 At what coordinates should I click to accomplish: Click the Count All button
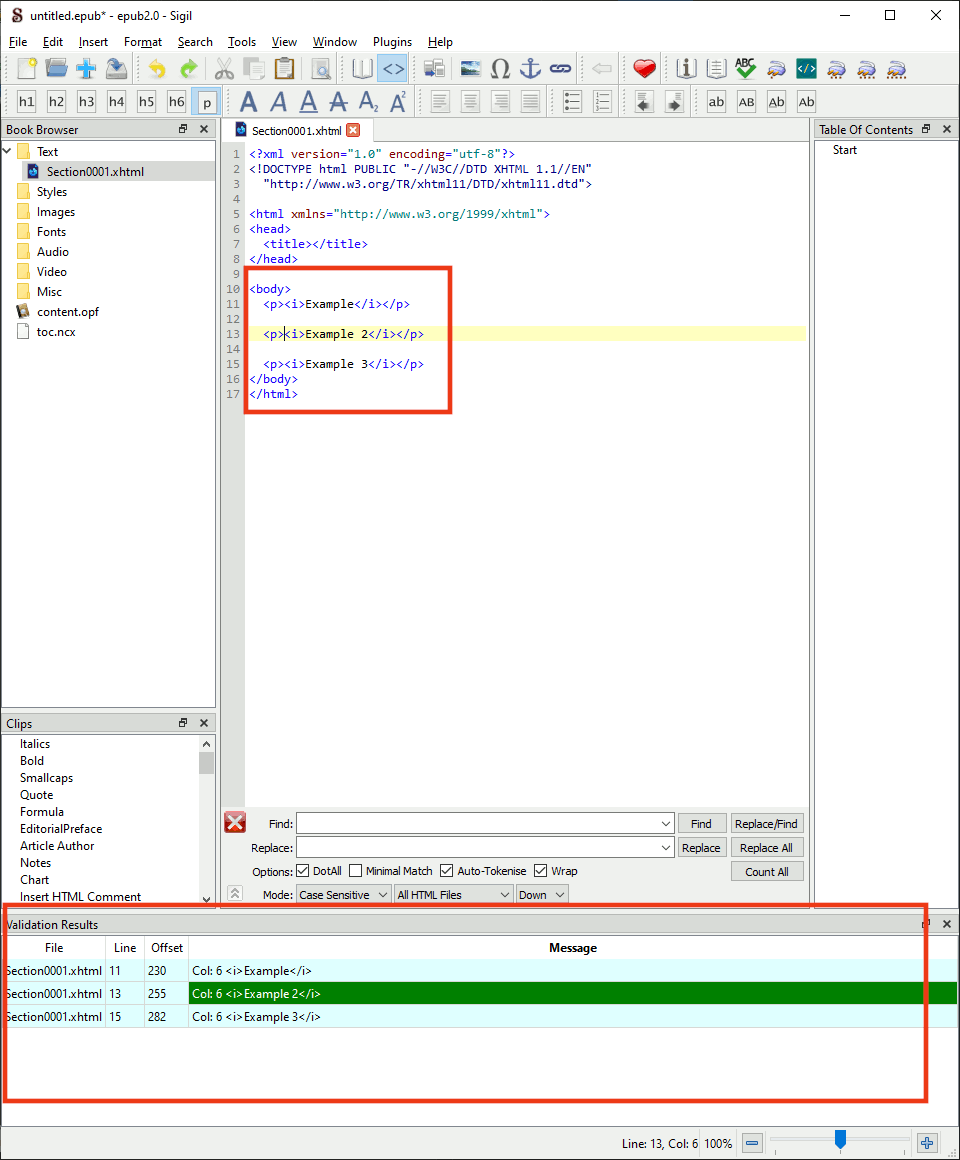point(766,871)
